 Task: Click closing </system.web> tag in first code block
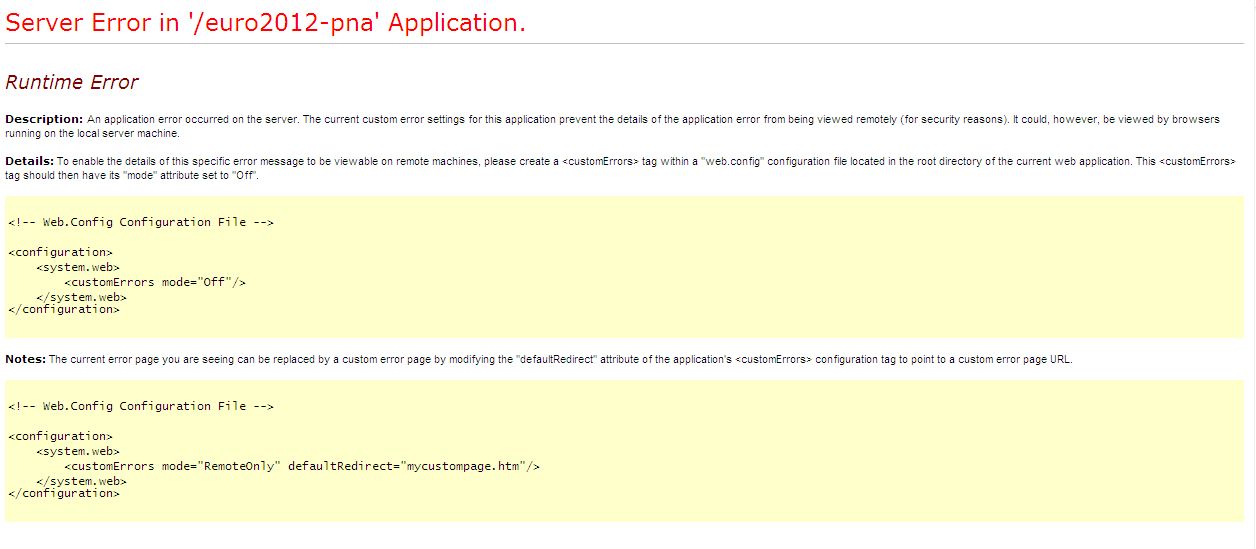click(x=81, y=297)
